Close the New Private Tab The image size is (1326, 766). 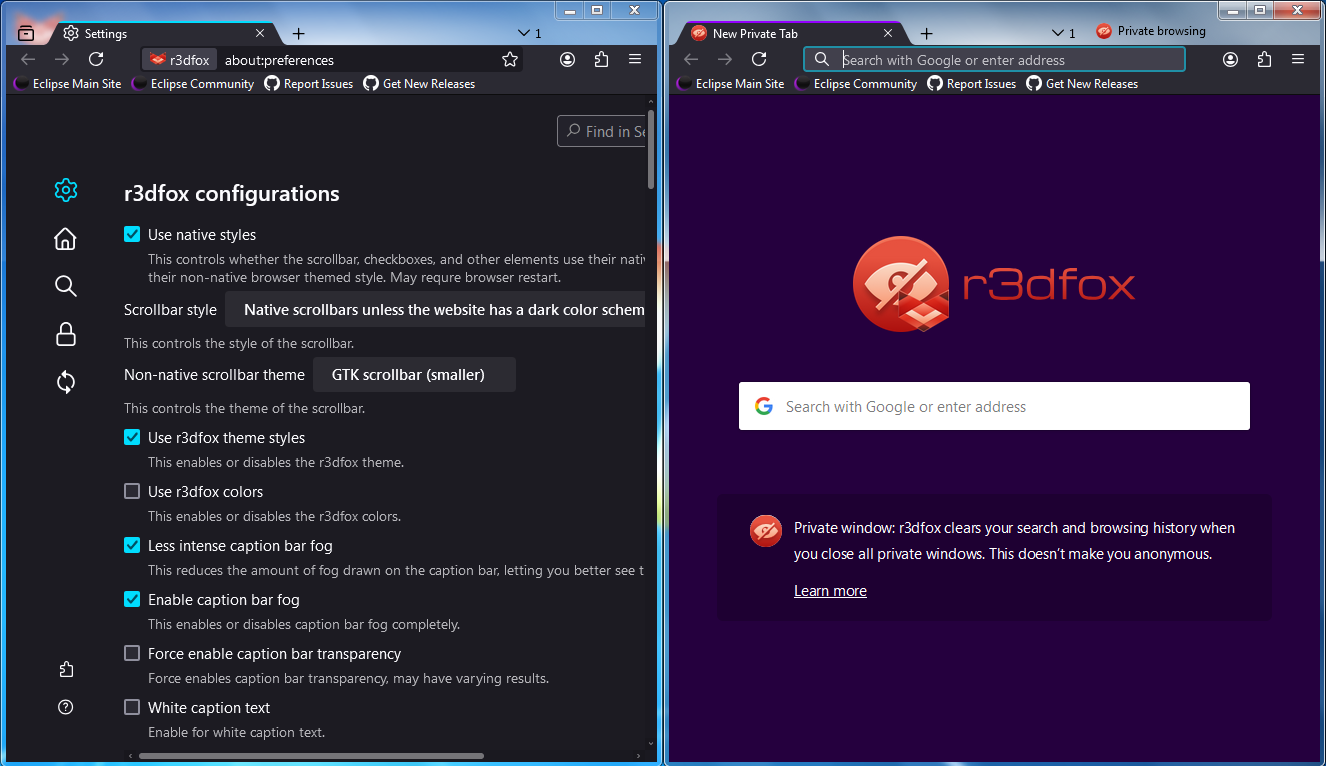coord(888,33)
